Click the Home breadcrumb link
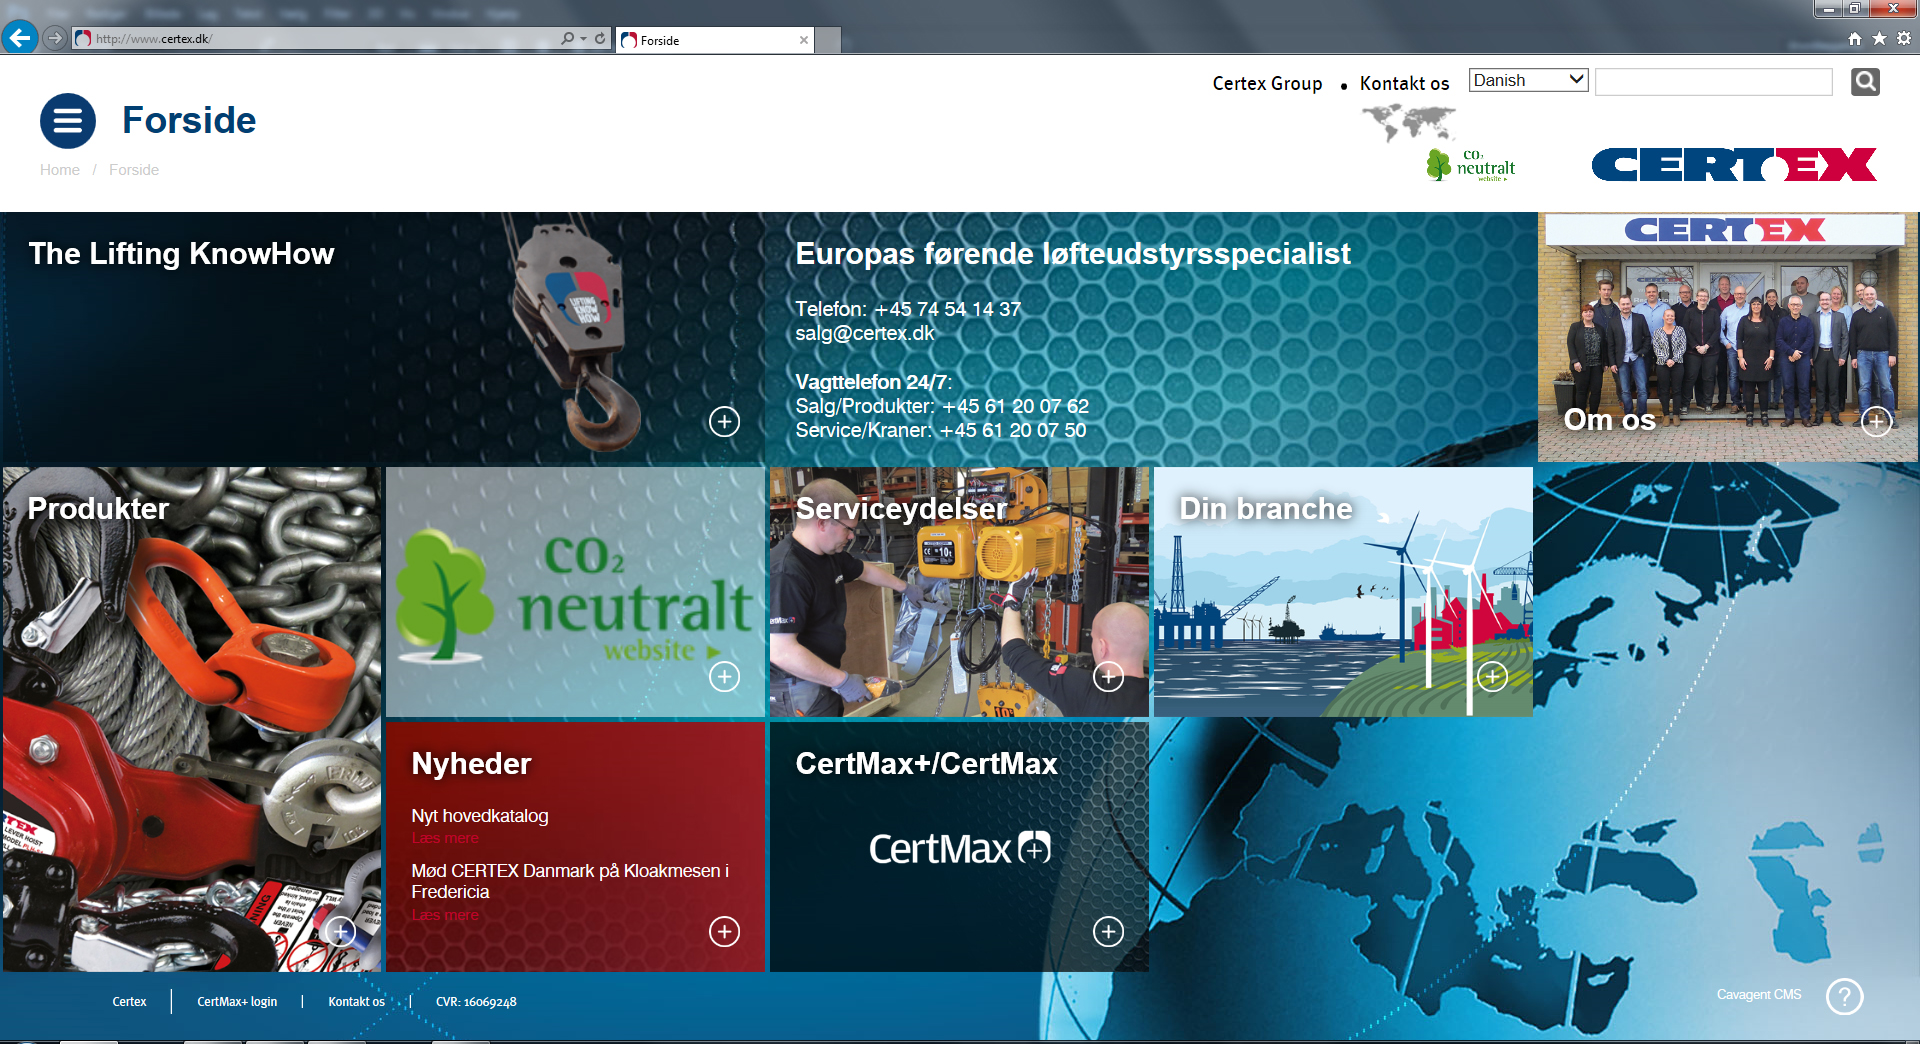This screenshot has height=1044, width=1920. pos(60,170)
